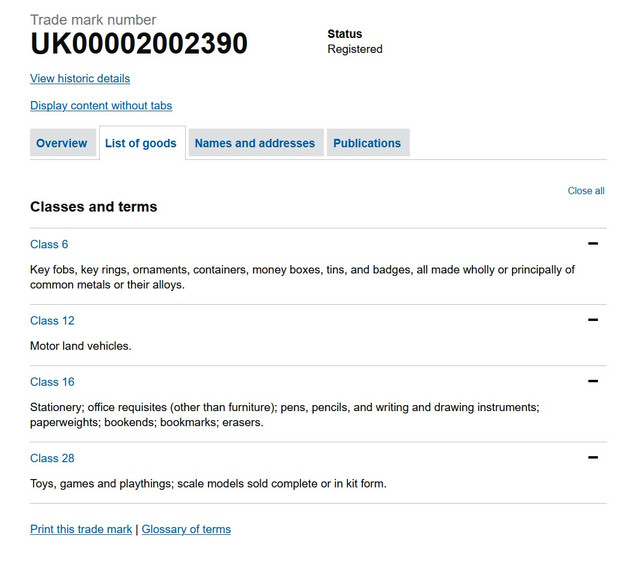
Task: Toggle the Class 6 heading
Action: [x=49, y=244]
